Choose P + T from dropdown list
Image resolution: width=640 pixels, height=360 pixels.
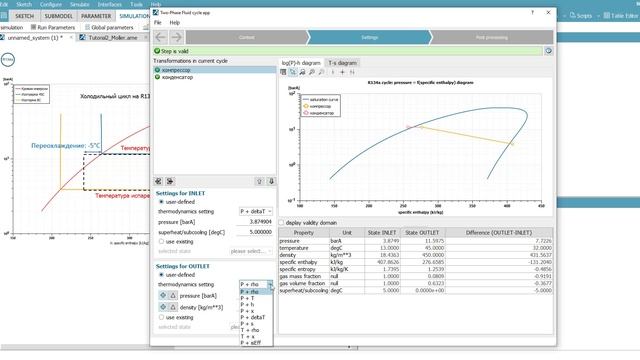click(x=256, y=298)
